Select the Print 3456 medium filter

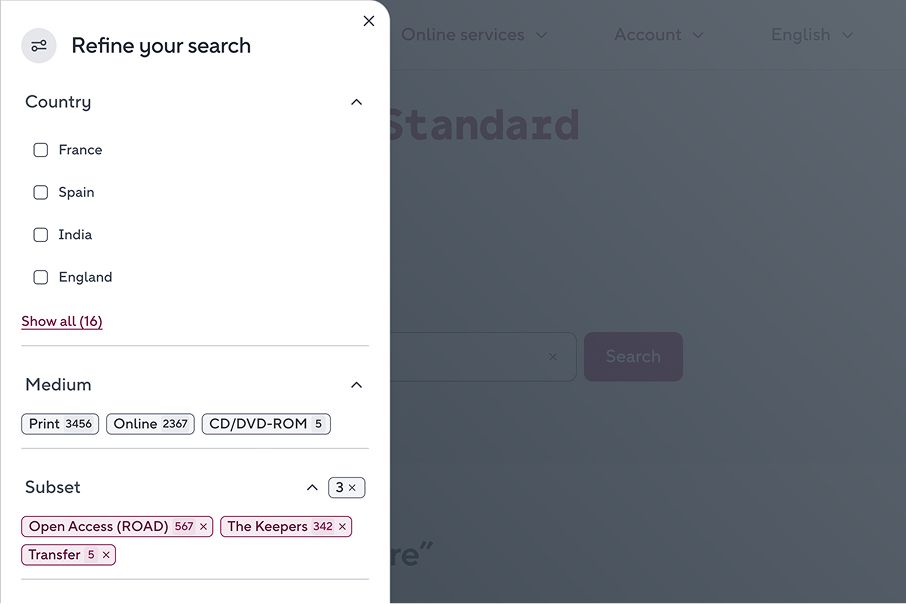[x=59, y=423]
